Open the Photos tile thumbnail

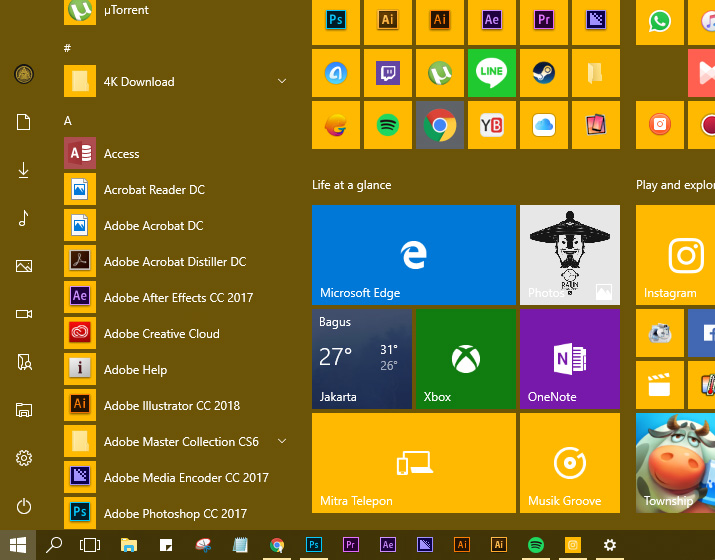click(569, 255)
